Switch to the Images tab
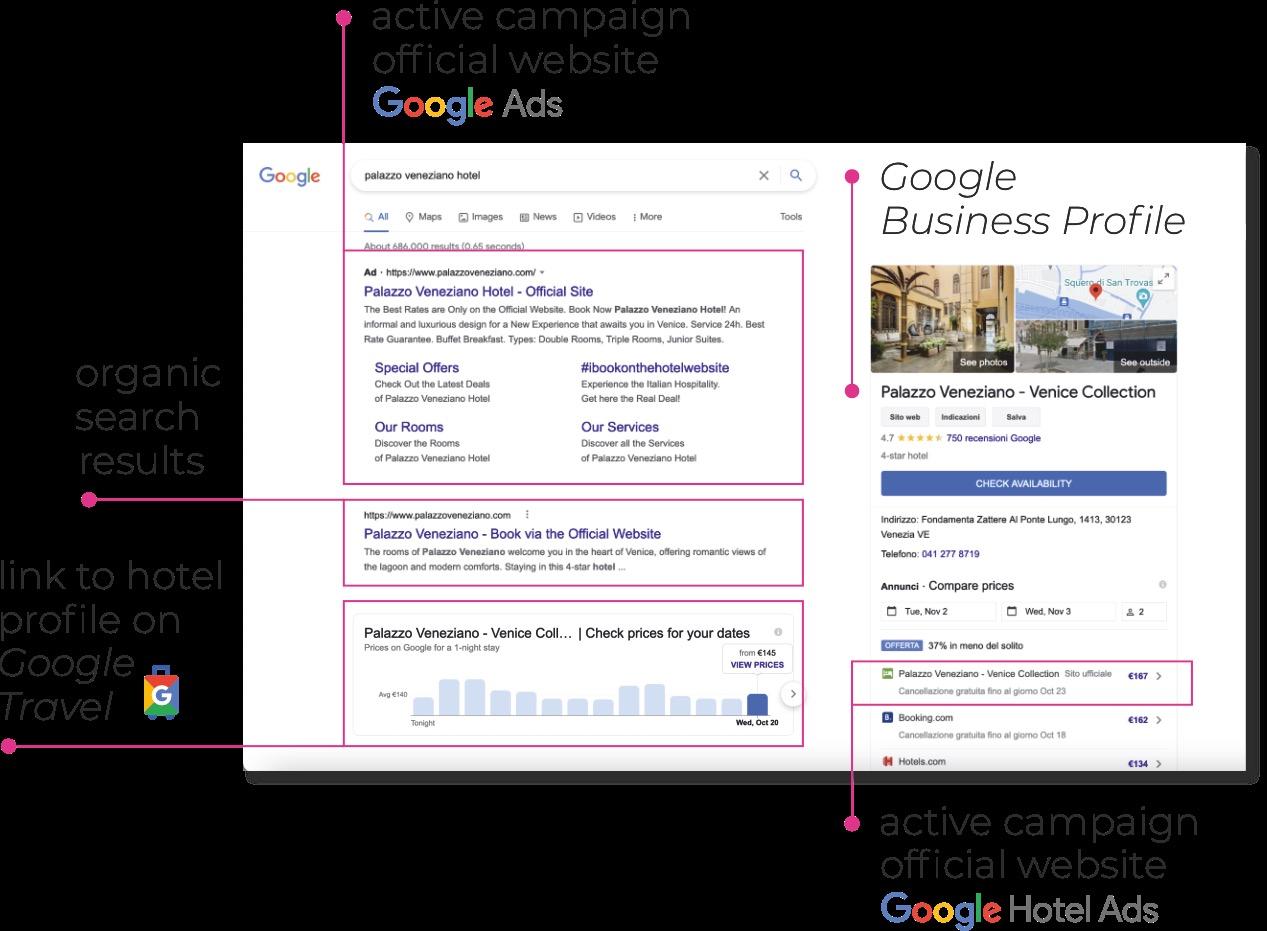 pyautogui.click(x=480, y=217)
